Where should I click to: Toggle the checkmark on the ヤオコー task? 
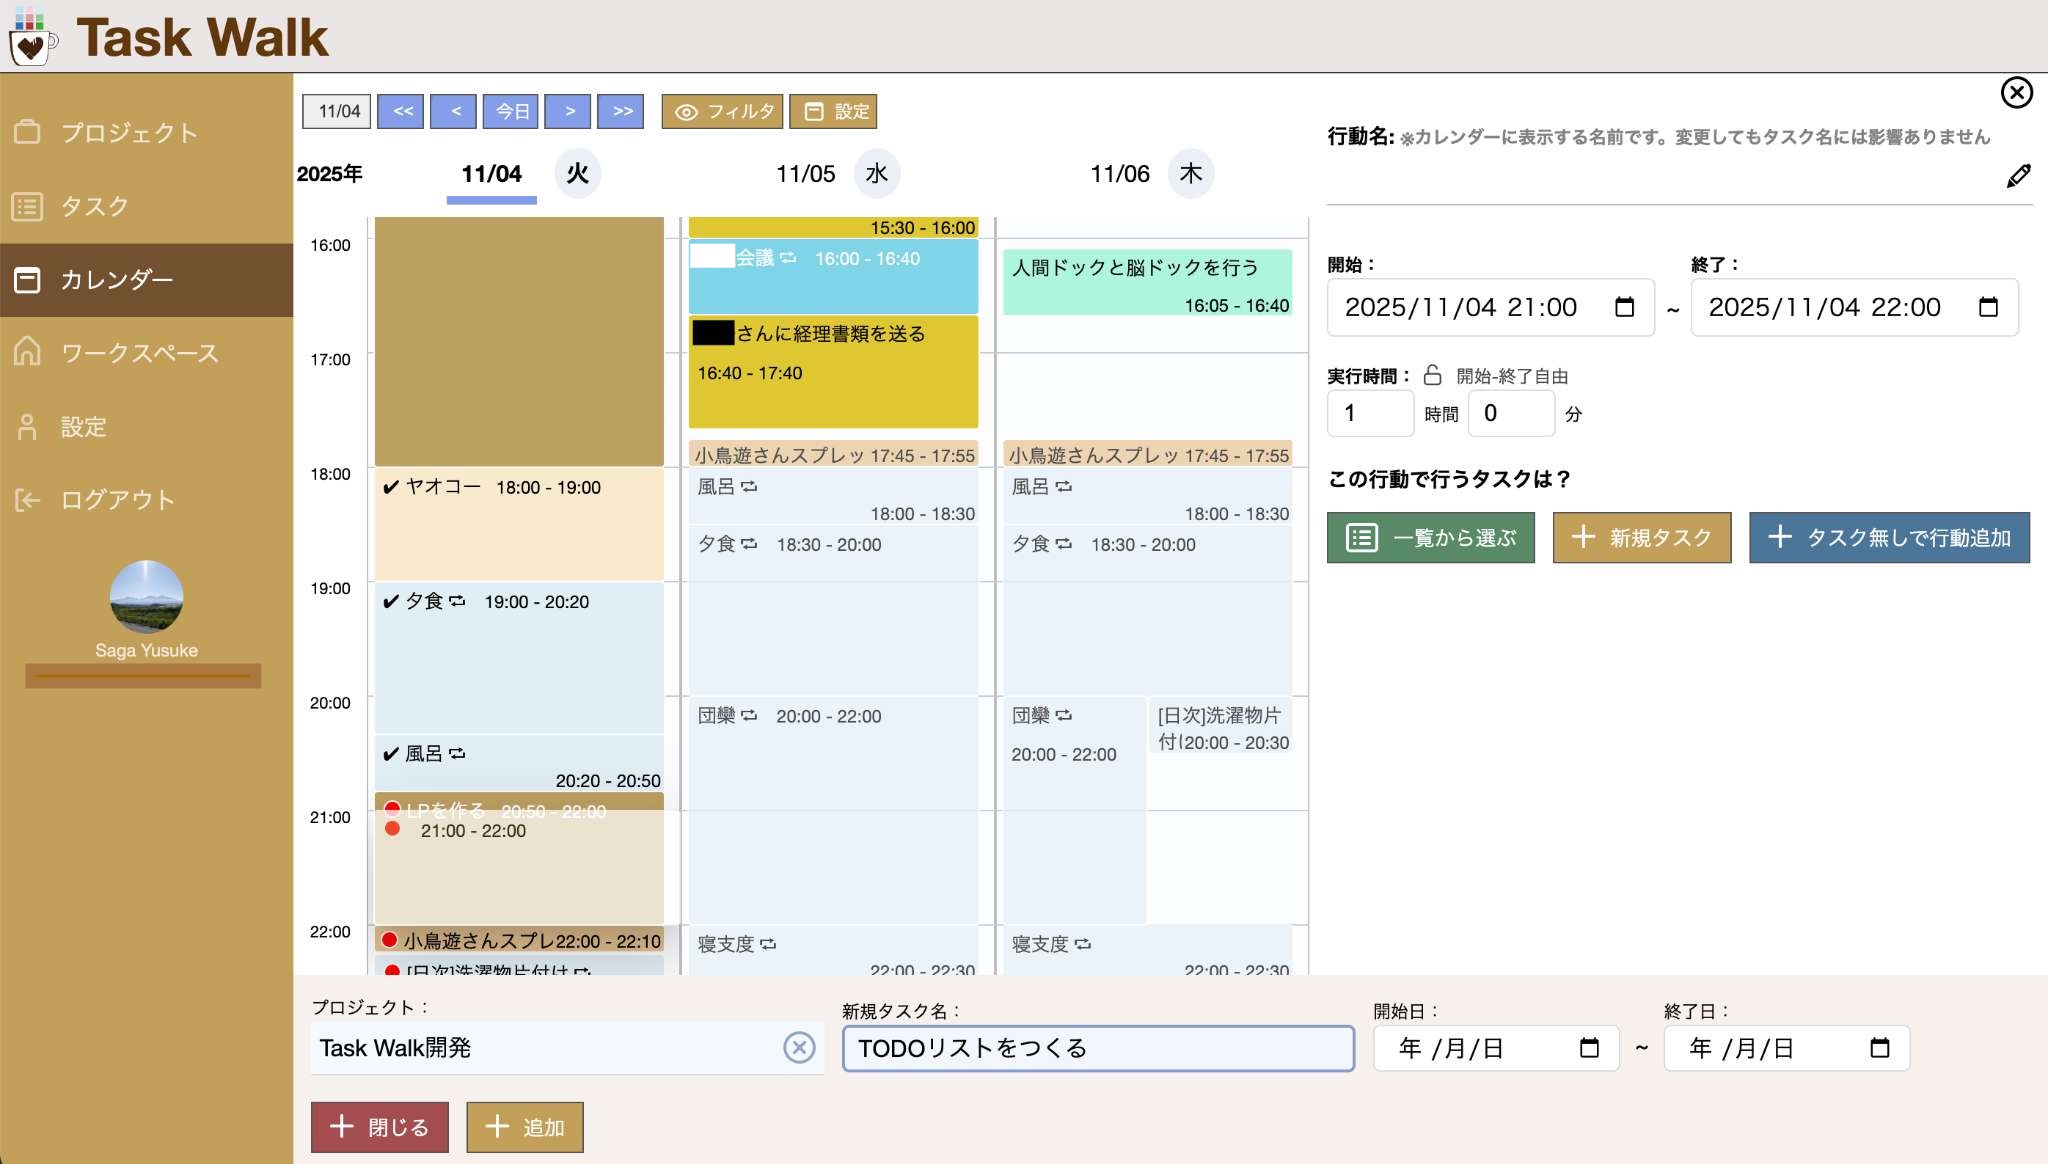[390, 487]
